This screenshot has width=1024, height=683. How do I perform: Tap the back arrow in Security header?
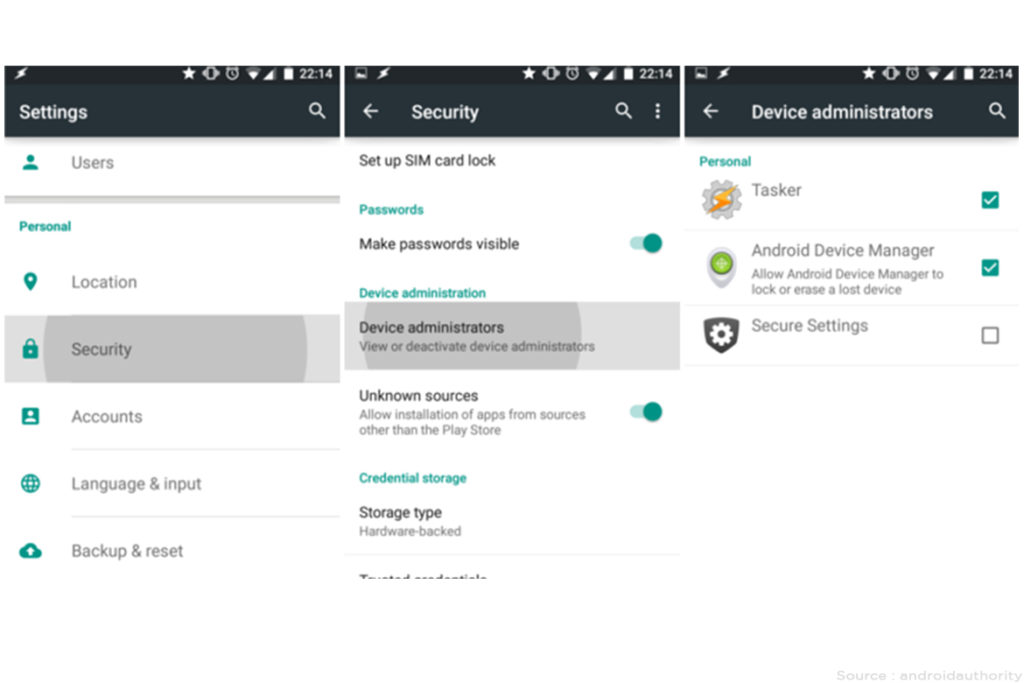pyautogui.click(x=370, y=112)
